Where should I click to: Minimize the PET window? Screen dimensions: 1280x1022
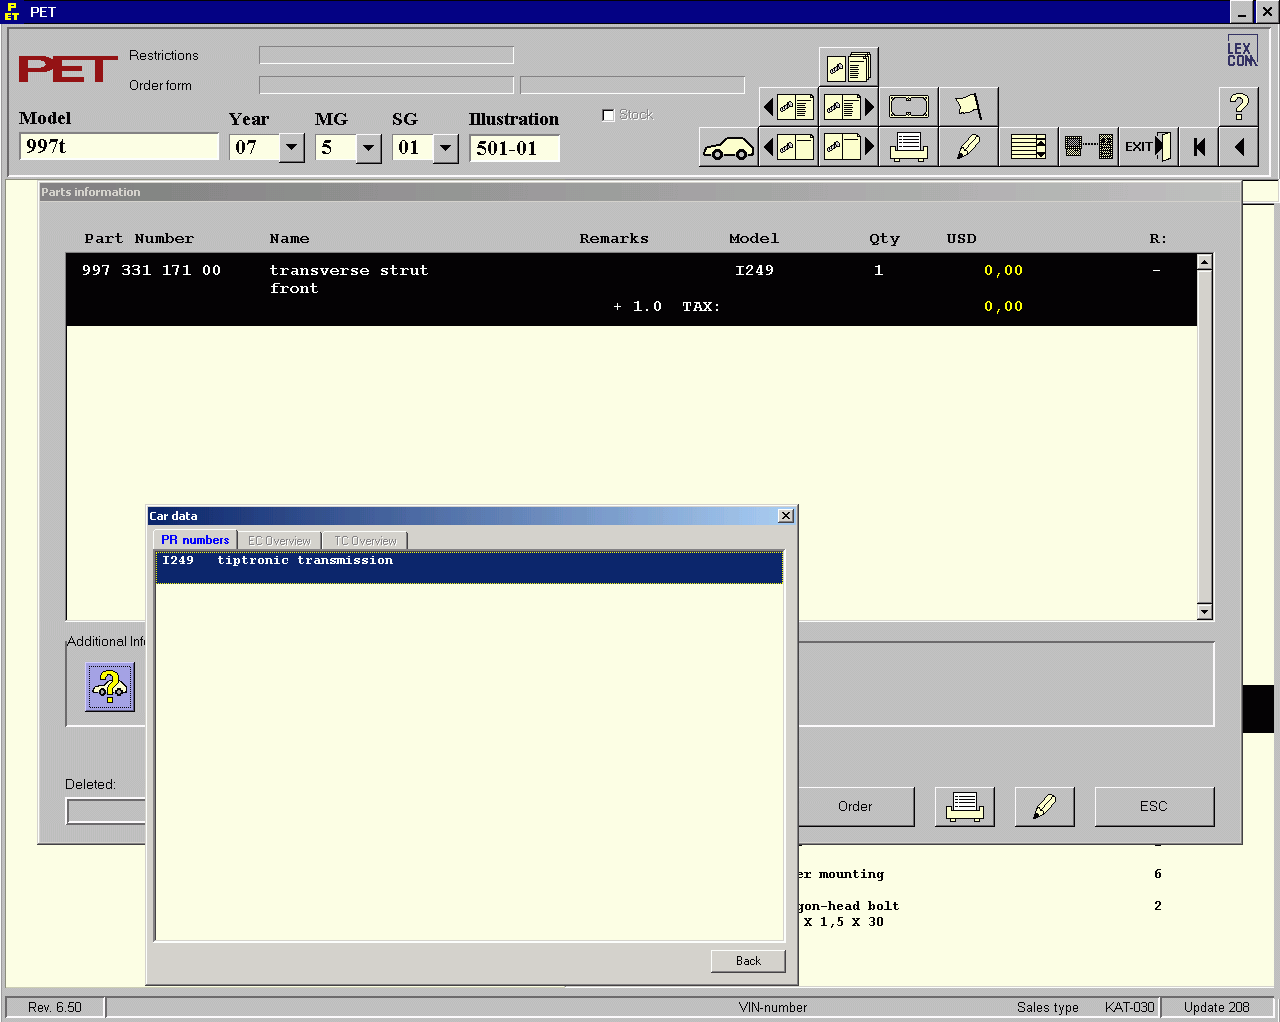[x=1241, y=12]
